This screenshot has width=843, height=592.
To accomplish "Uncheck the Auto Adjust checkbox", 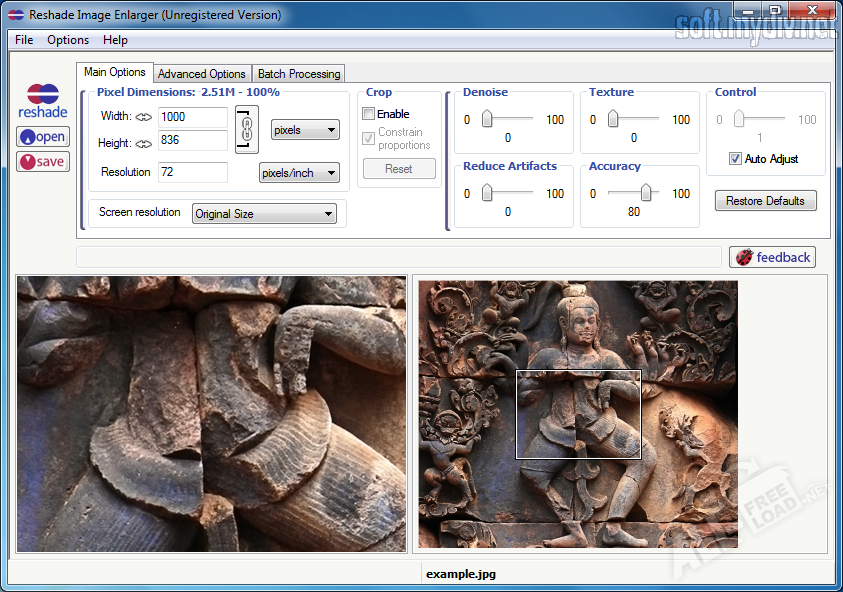I will pos(735,159).
